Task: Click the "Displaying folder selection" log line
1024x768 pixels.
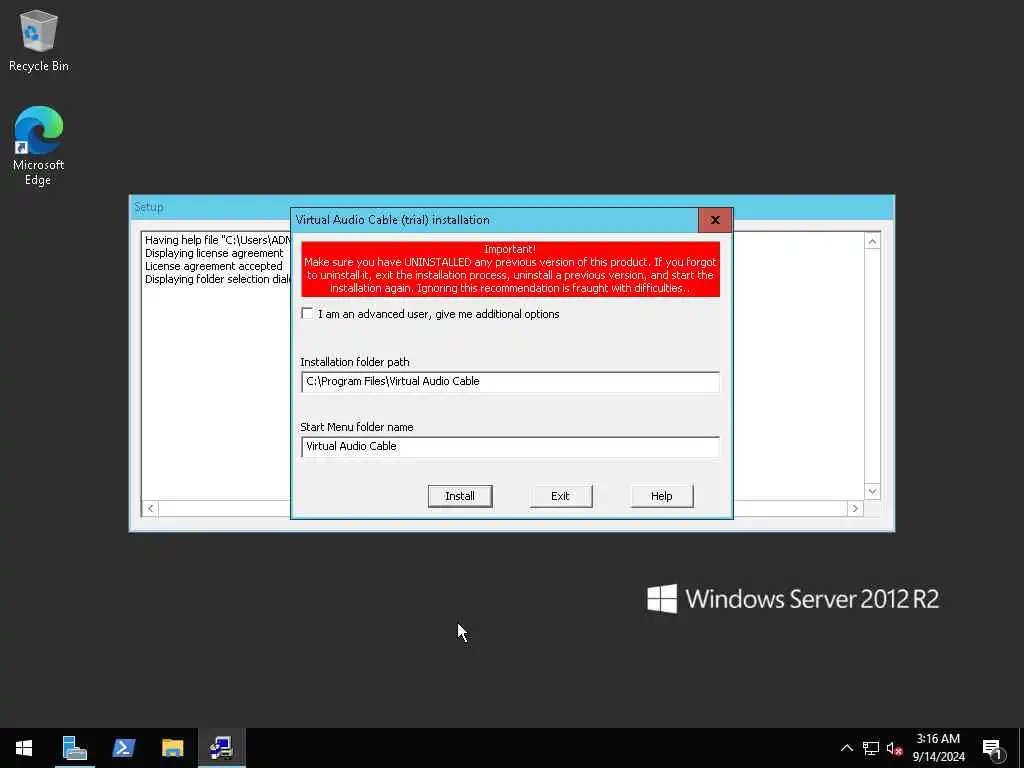Action: click(x=217, y=279)
